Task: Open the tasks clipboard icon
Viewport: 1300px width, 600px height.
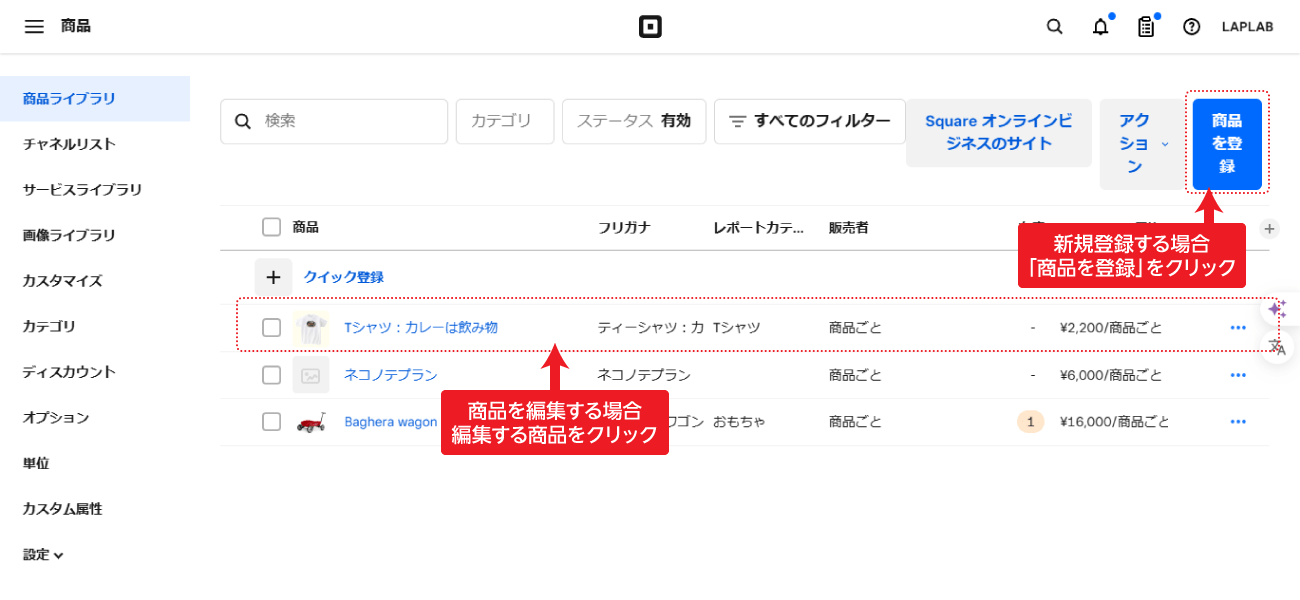Action: tap(1146, 26)
